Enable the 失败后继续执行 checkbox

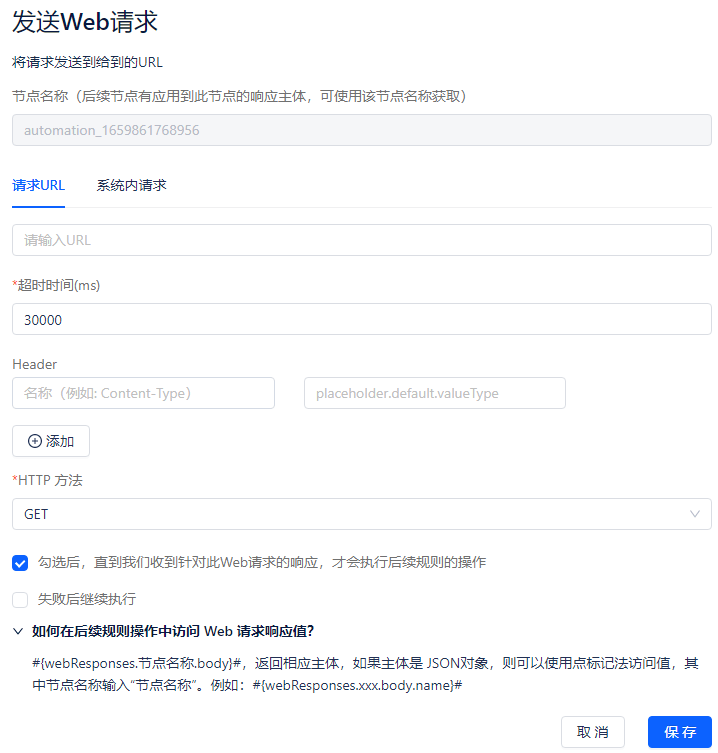20,599
